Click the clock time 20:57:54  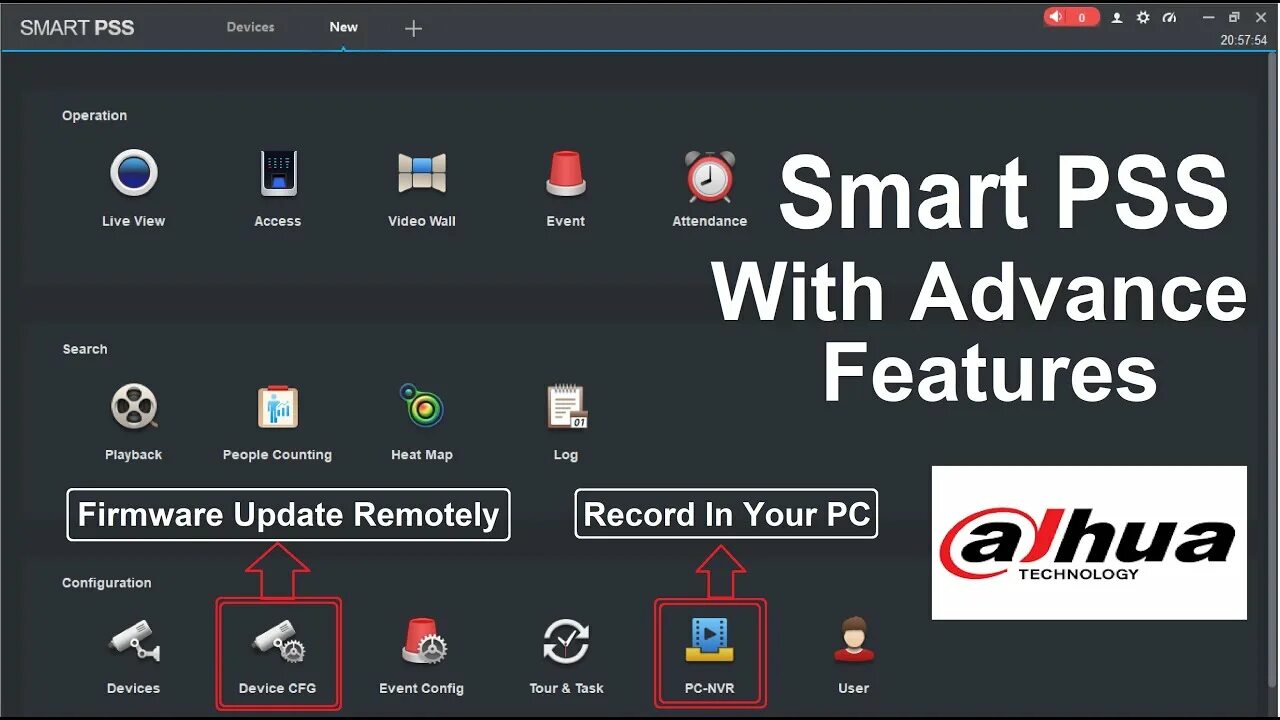coord(1243,41)
